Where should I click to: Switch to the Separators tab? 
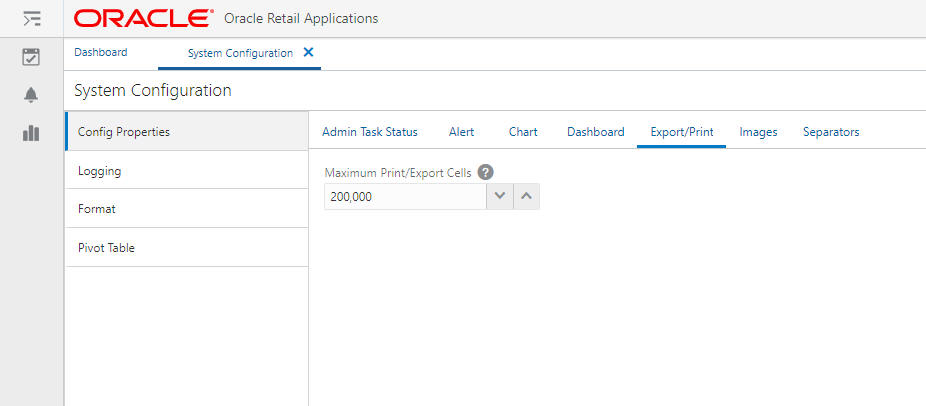click(831, 132)
